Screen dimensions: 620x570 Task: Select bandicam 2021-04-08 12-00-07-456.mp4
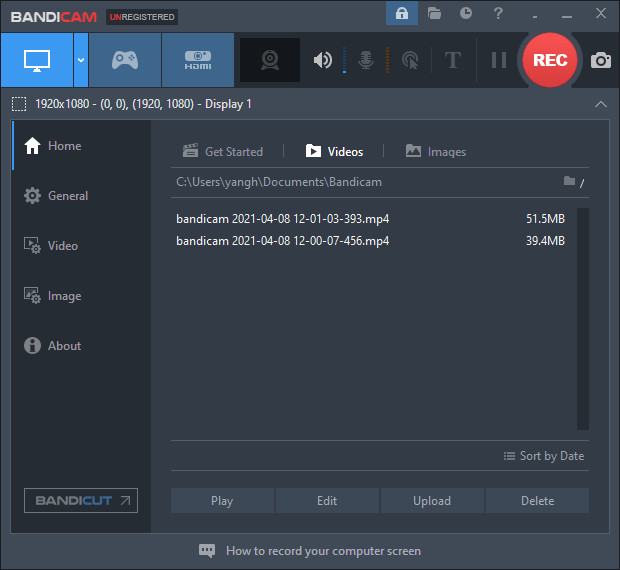(282, 241)
